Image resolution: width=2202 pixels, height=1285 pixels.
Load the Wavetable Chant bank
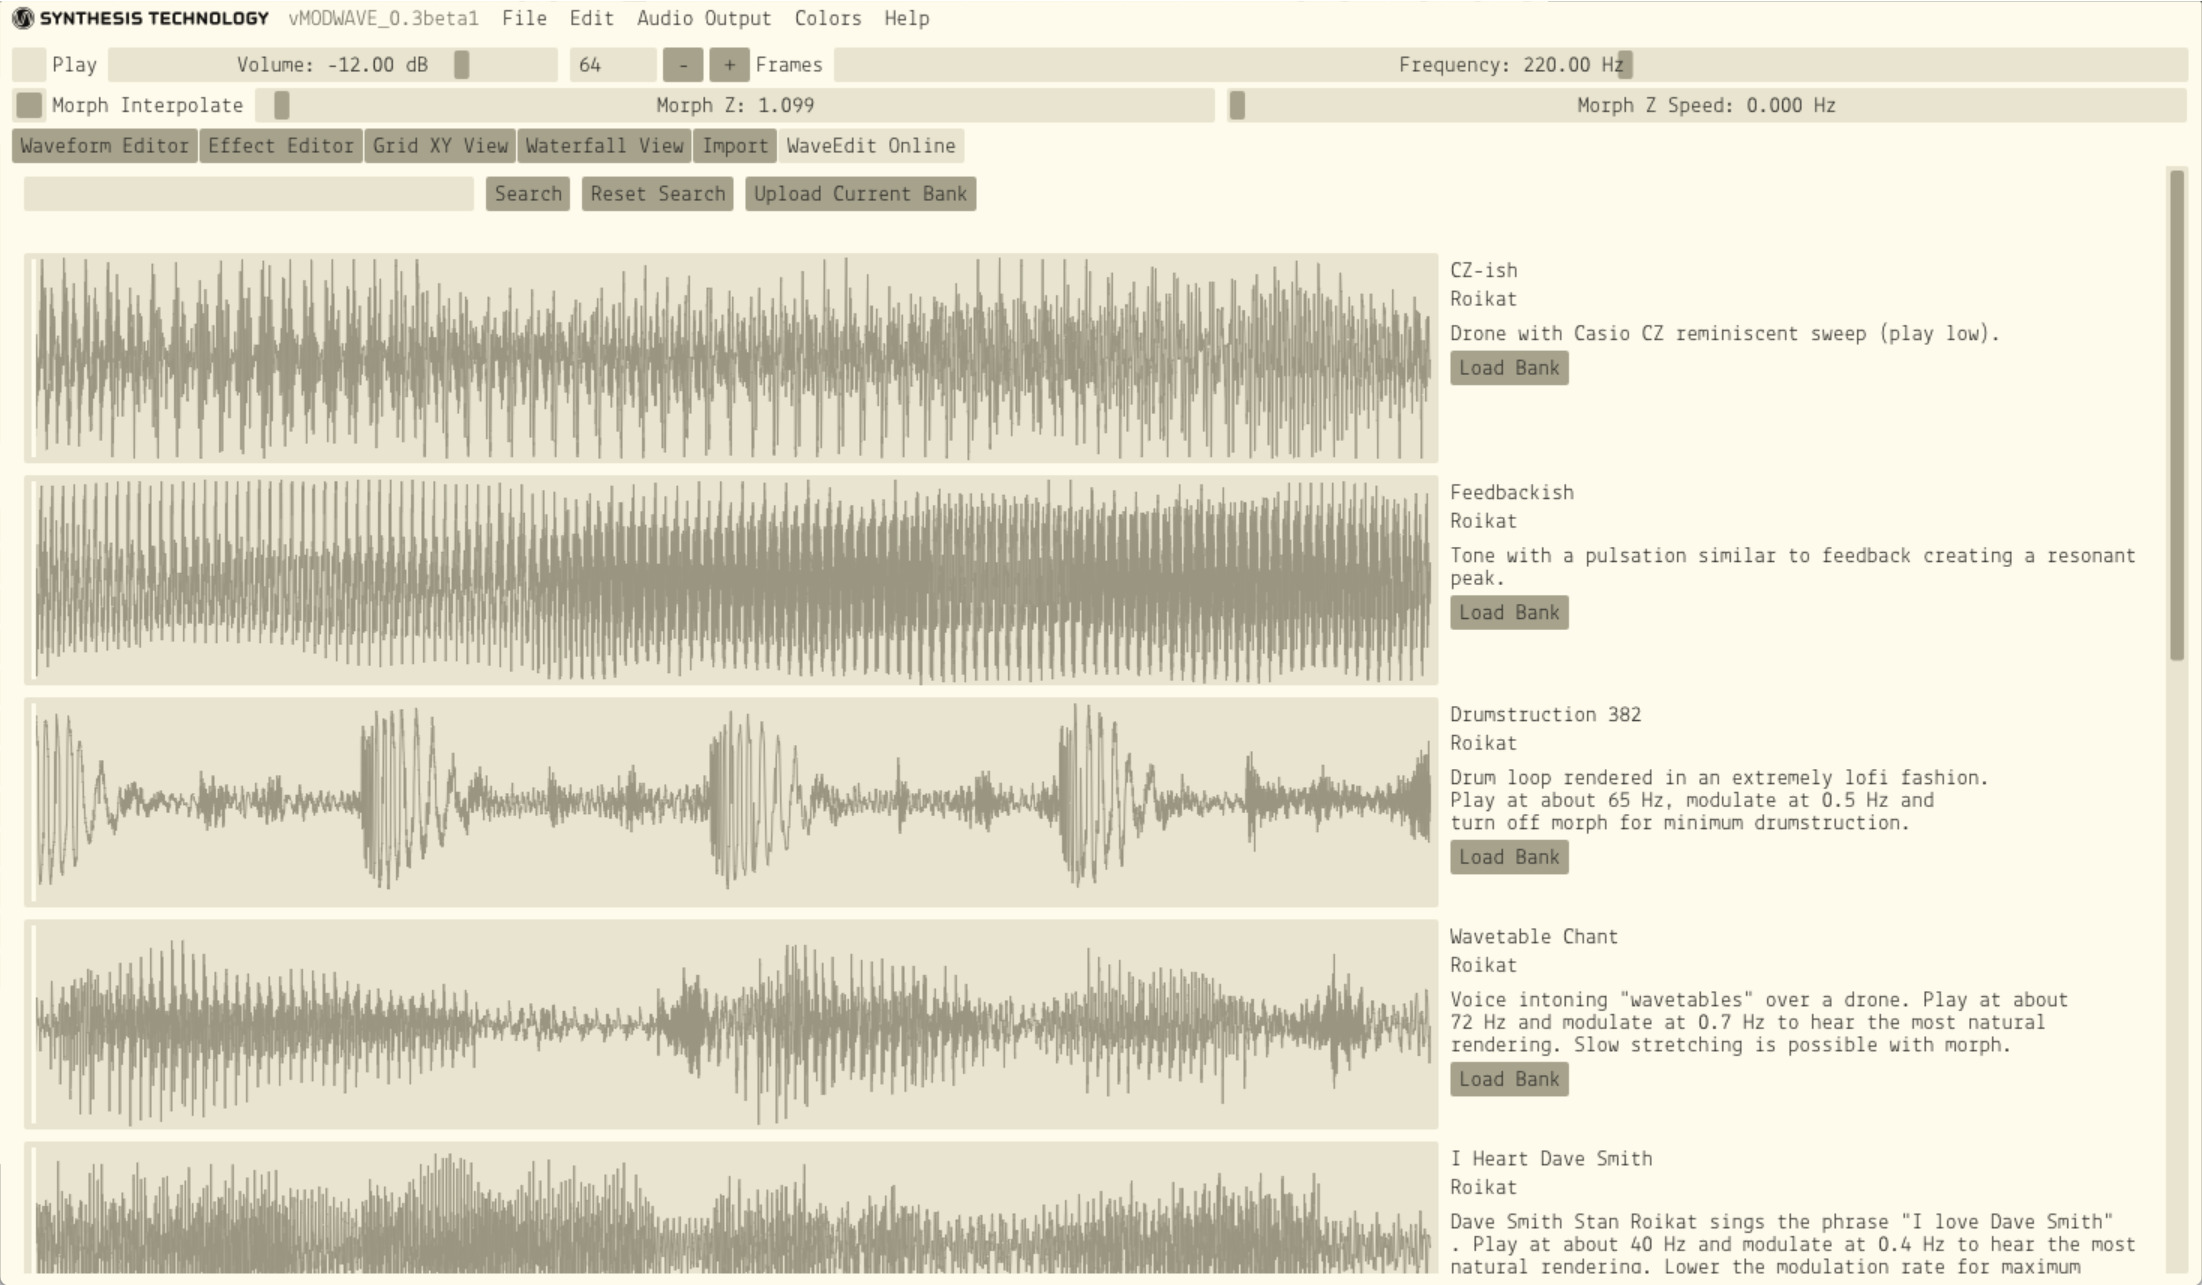pyautogui.click(x=1509, y=1079)
